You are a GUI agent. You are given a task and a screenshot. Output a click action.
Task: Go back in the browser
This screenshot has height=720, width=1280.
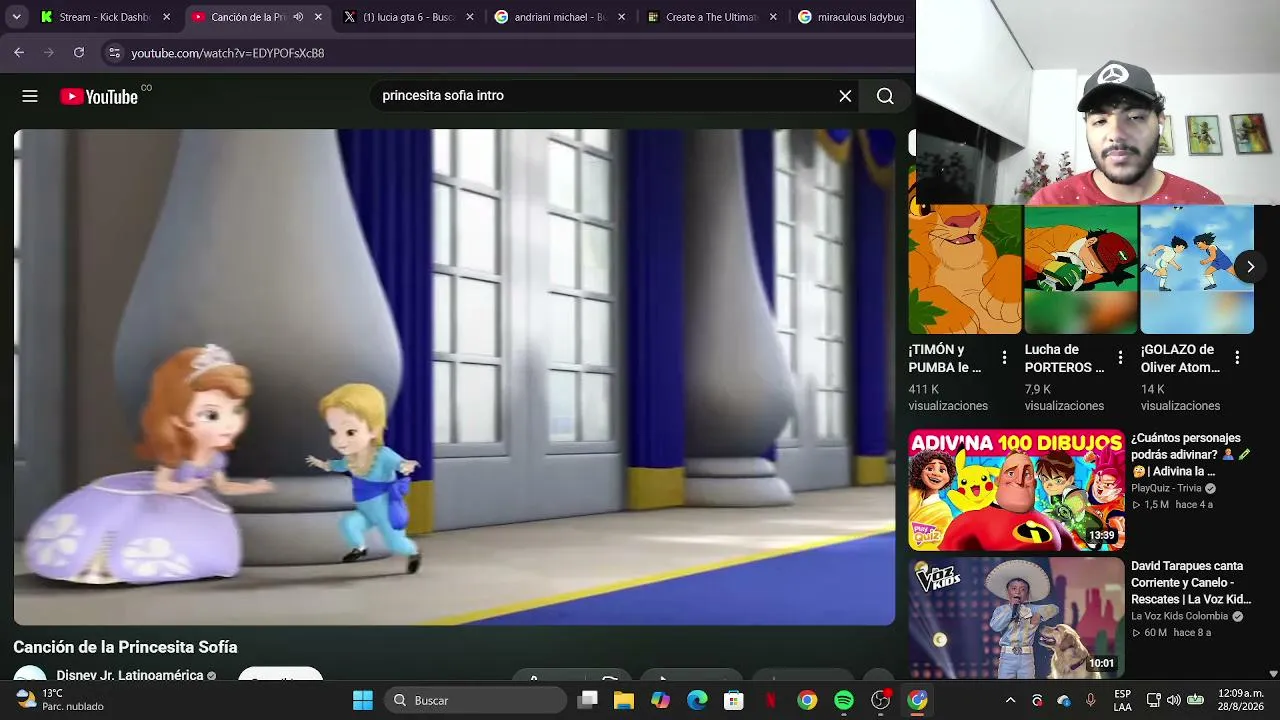19,53
